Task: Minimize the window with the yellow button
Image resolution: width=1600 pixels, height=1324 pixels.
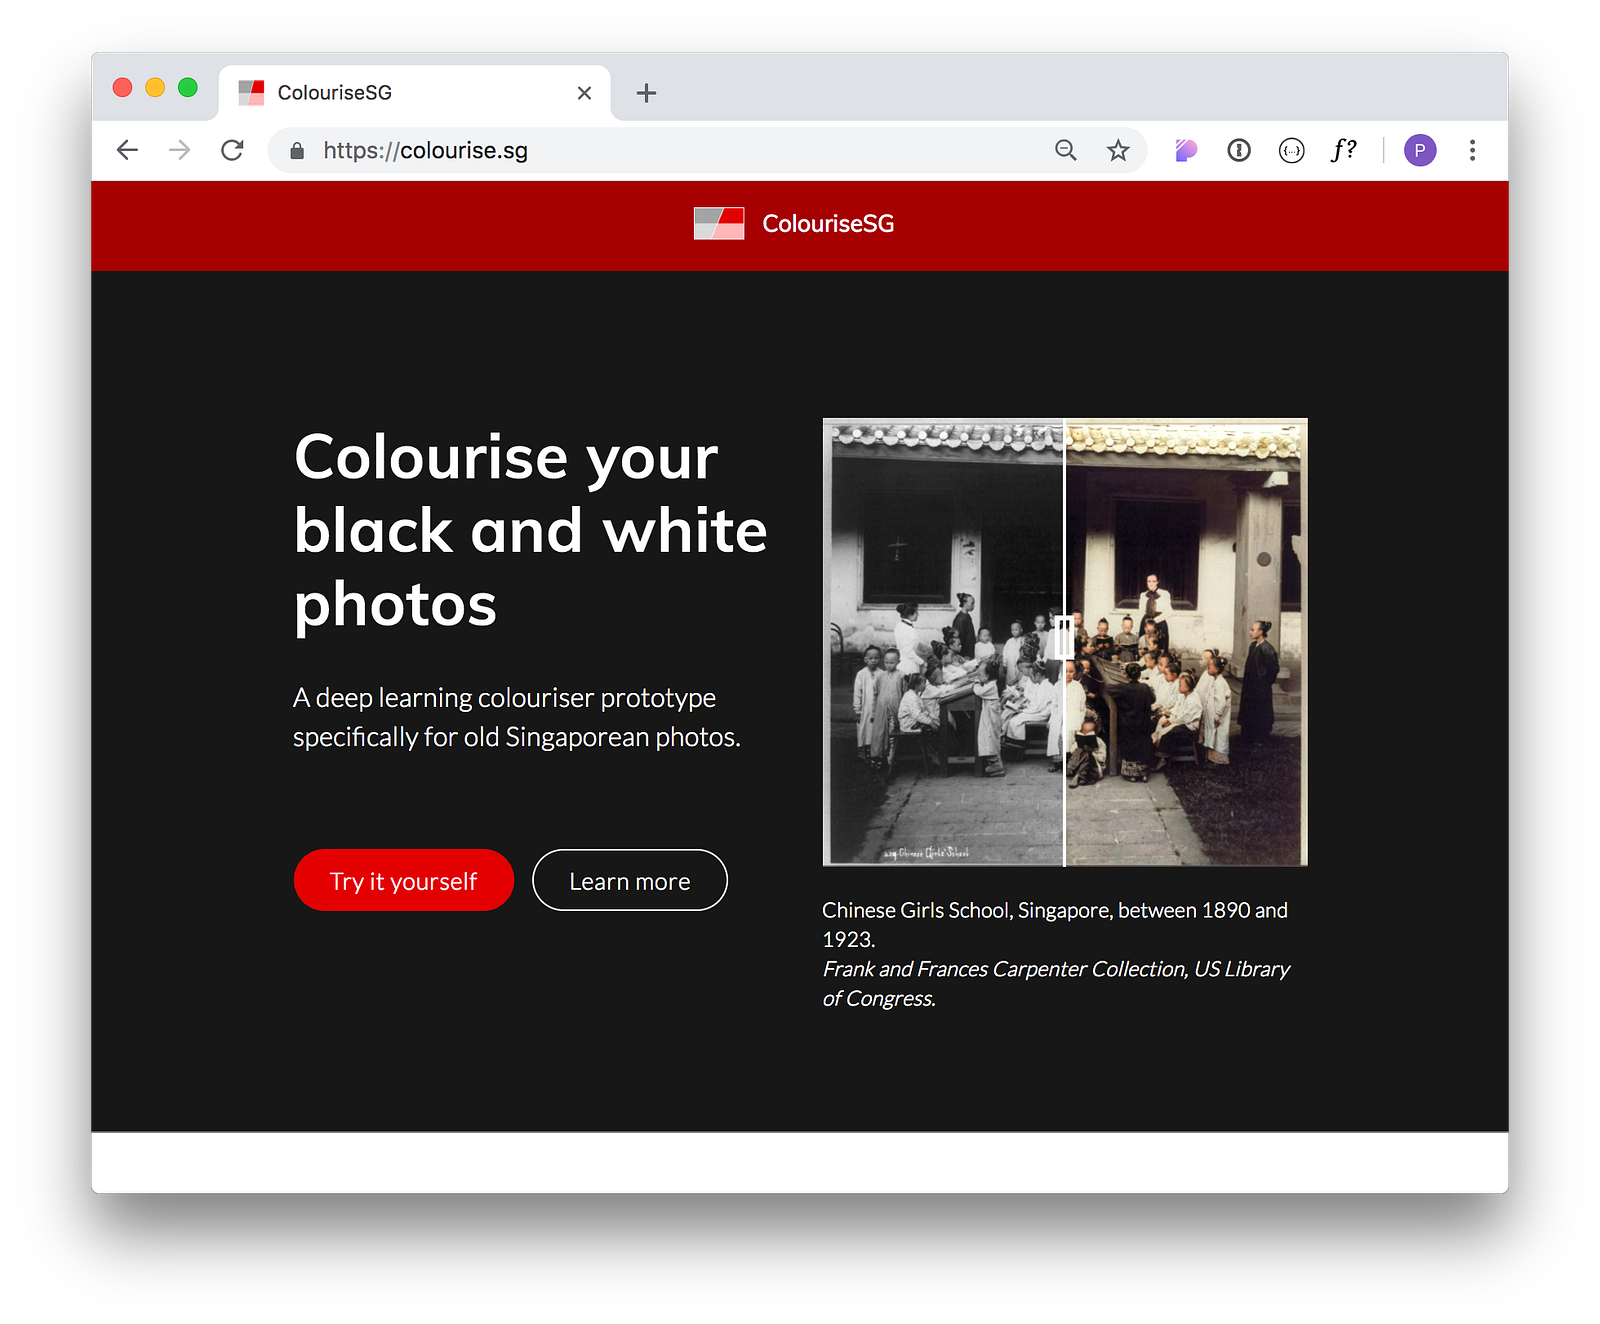Action: coord(155,88)
